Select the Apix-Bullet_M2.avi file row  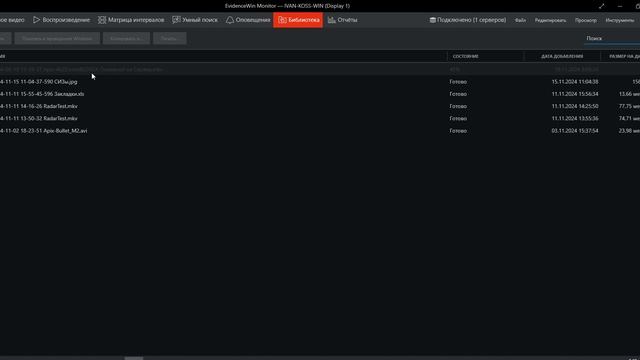[x=320, y=131]
